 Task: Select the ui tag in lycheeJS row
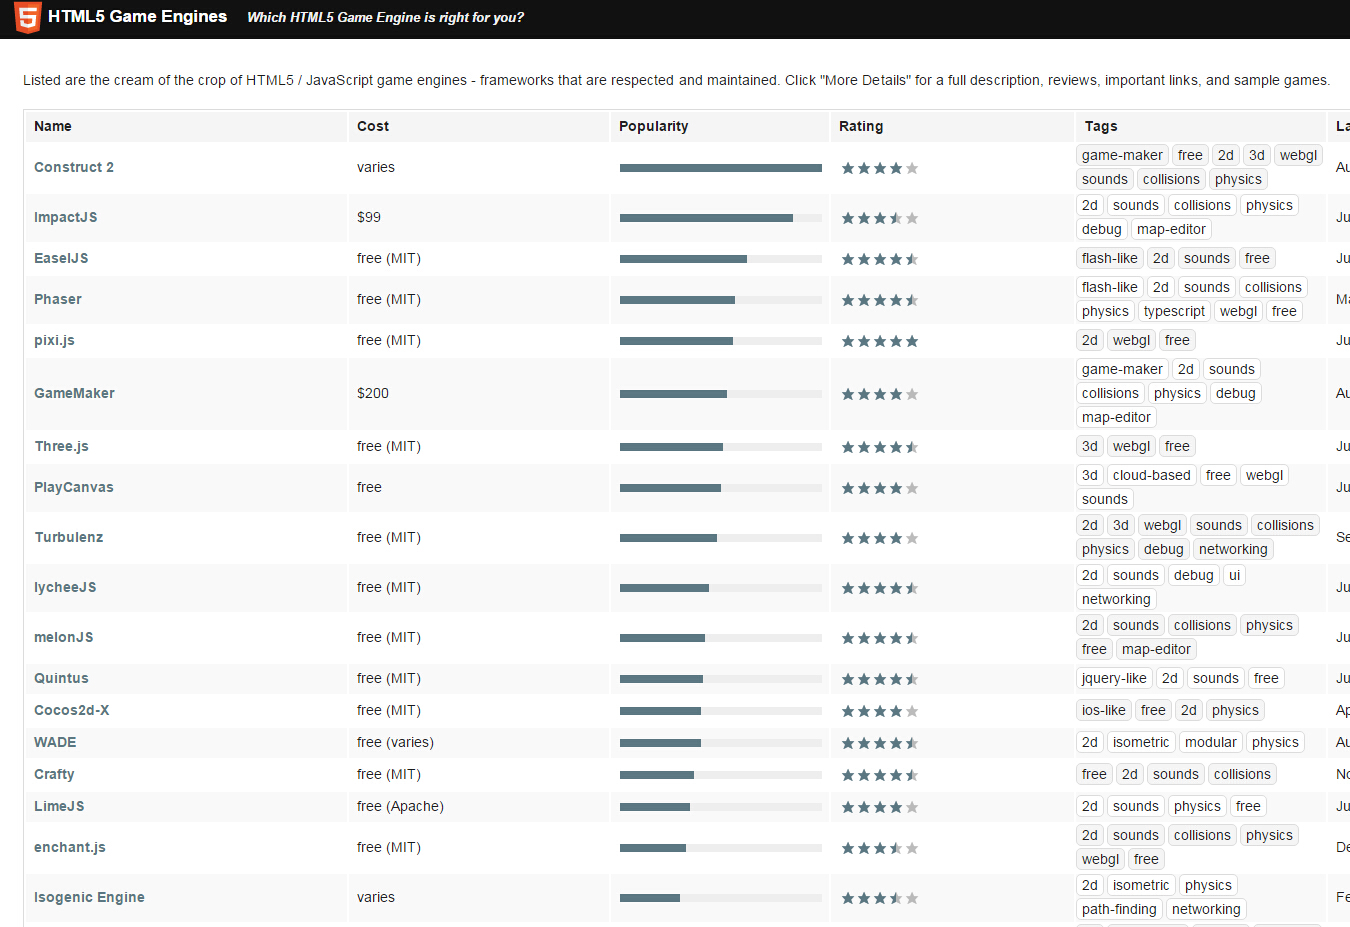coord(1234,575)
